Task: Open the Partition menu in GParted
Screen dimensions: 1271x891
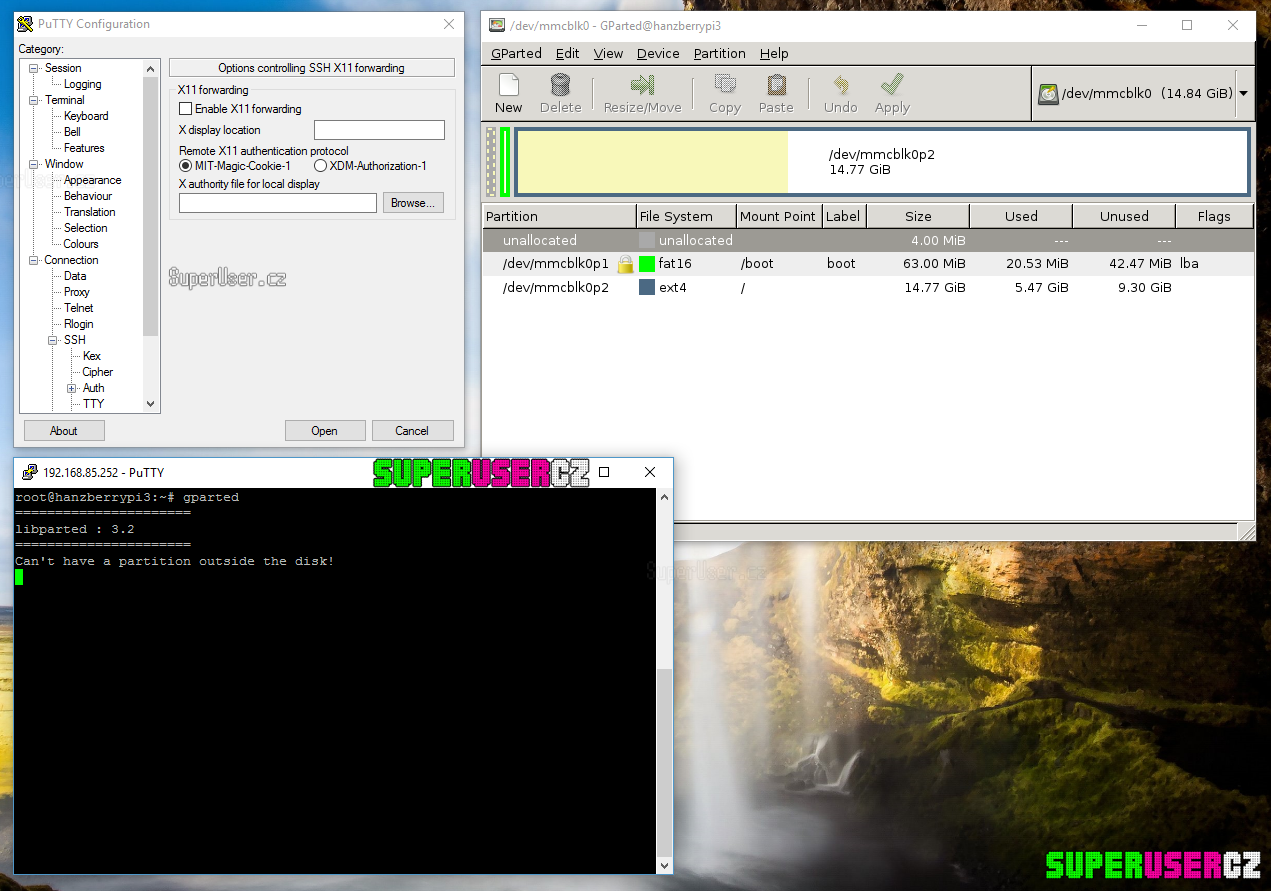Action: (719, 53)
